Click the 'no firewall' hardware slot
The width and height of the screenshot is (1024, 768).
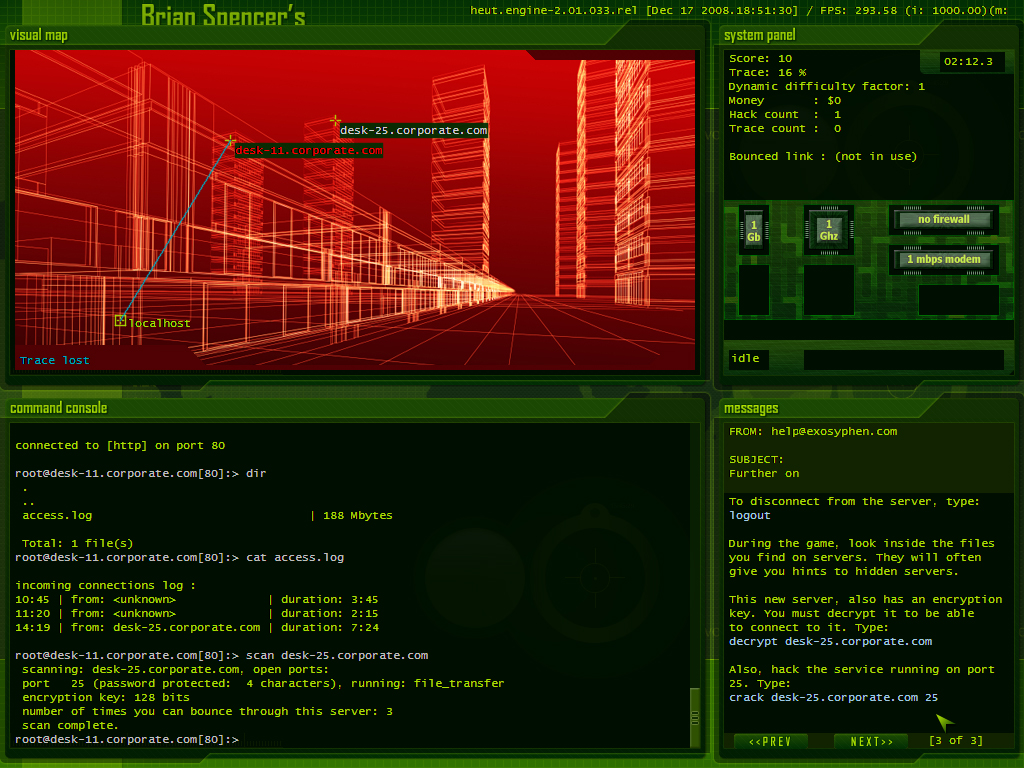coord(944,220)
